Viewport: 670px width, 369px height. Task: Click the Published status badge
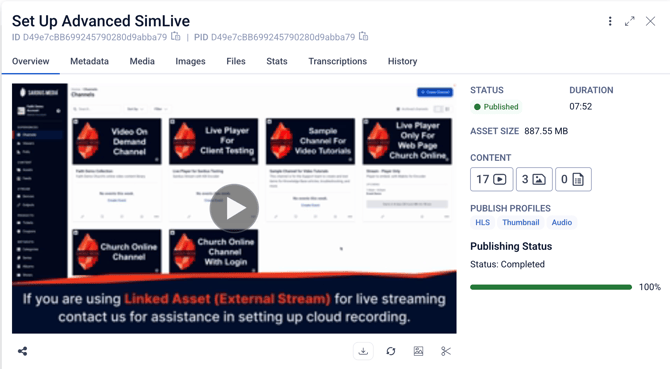(x=496, y=107)
